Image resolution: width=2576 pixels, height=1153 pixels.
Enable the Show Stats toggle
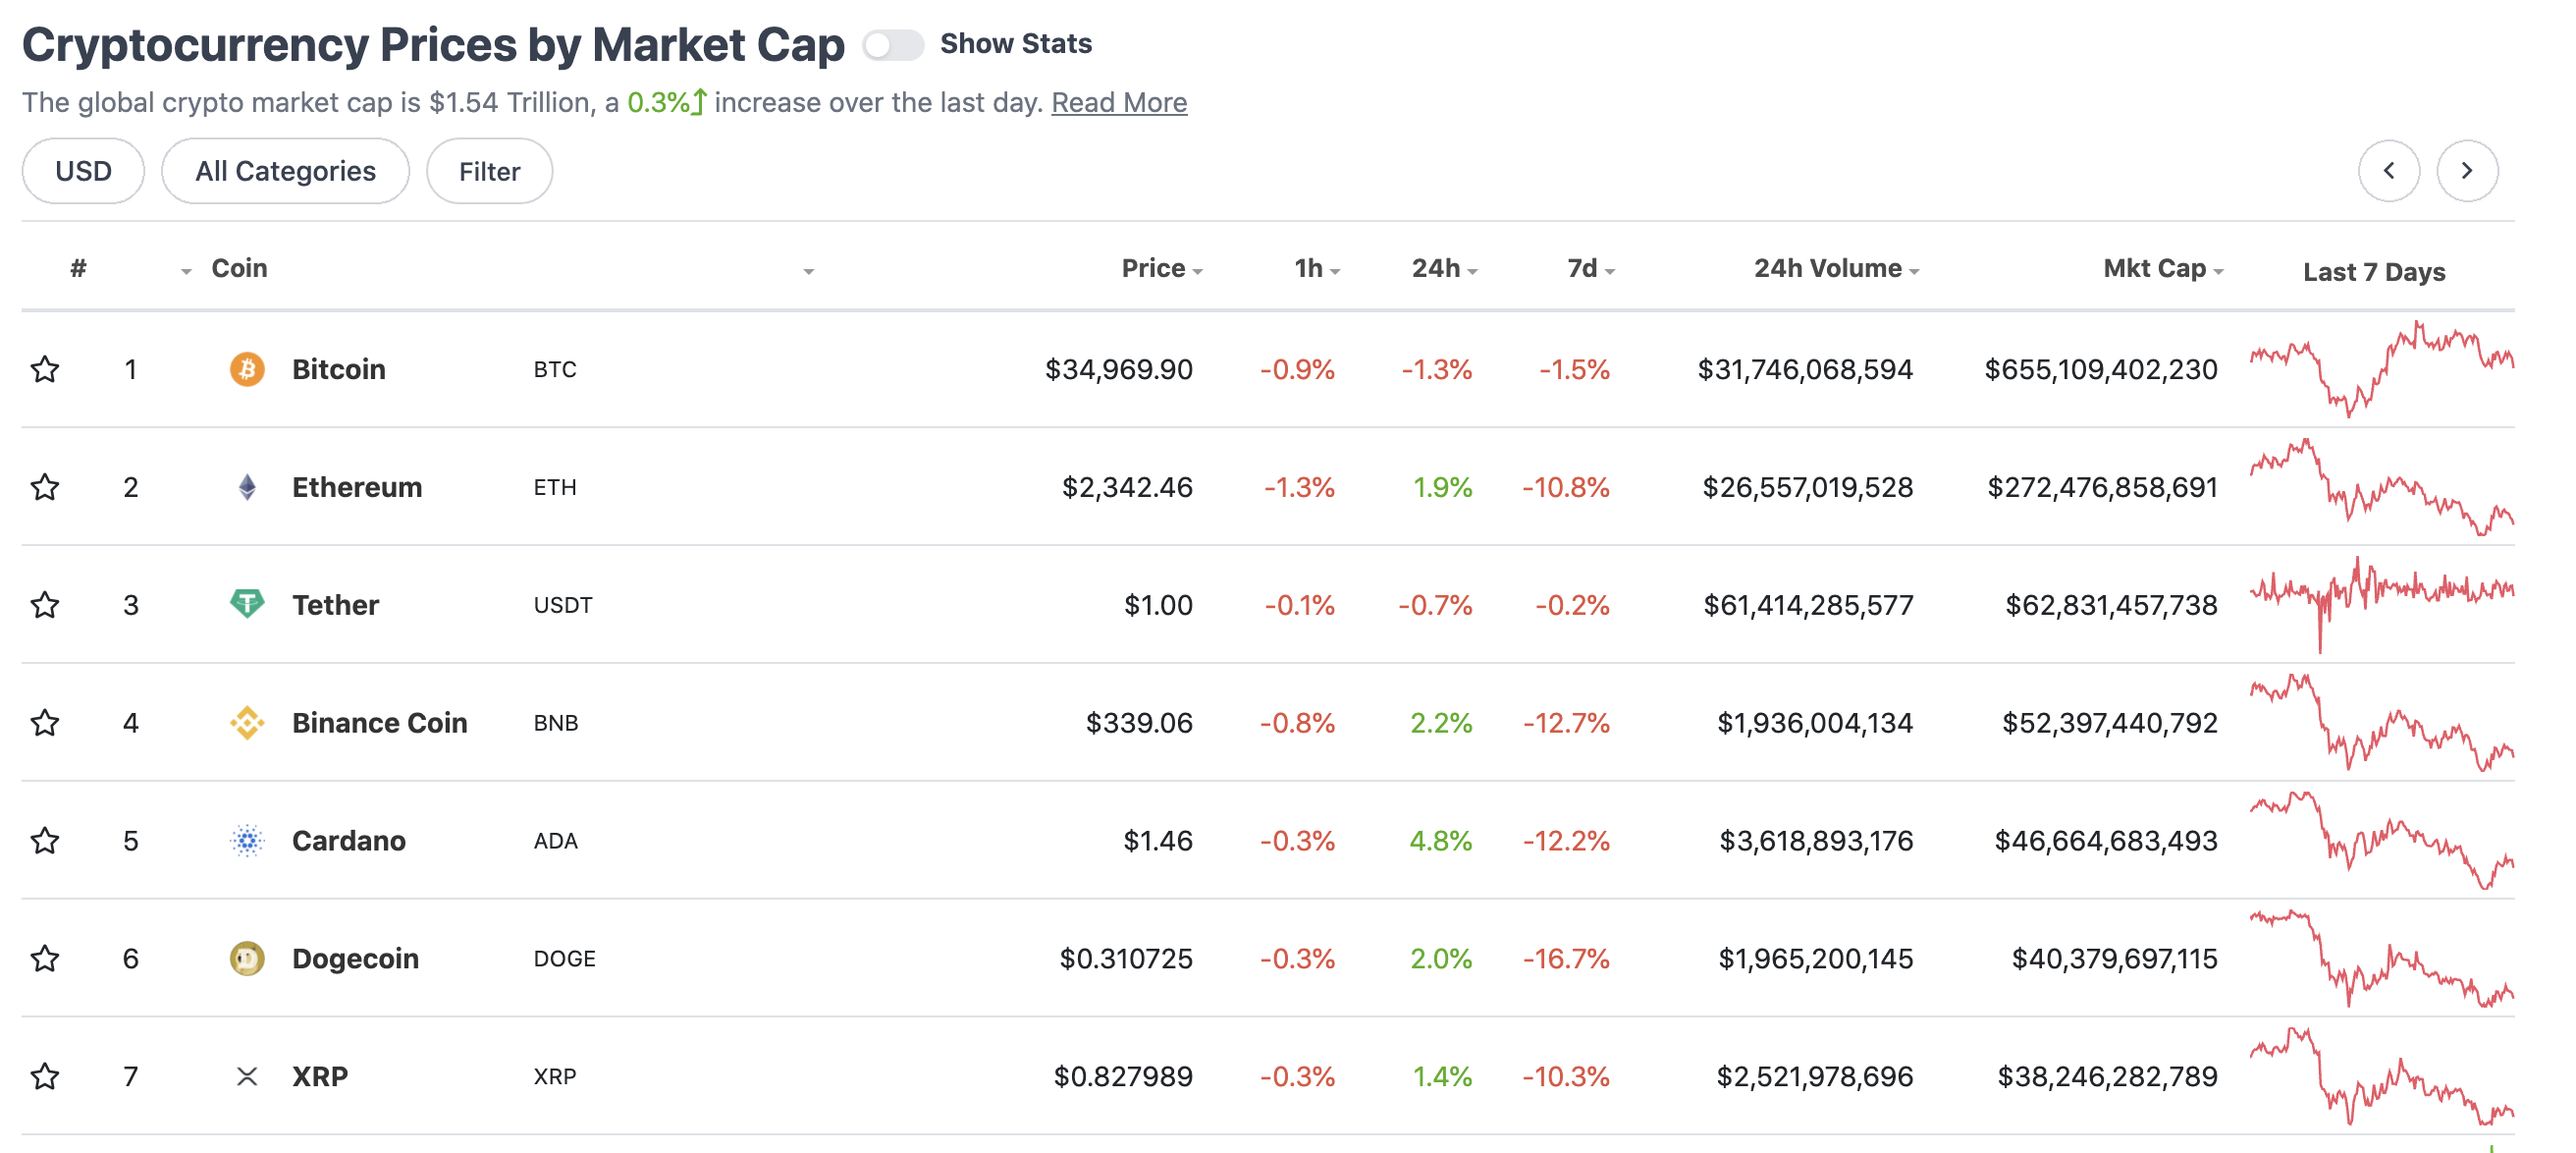tap(892, 45)
